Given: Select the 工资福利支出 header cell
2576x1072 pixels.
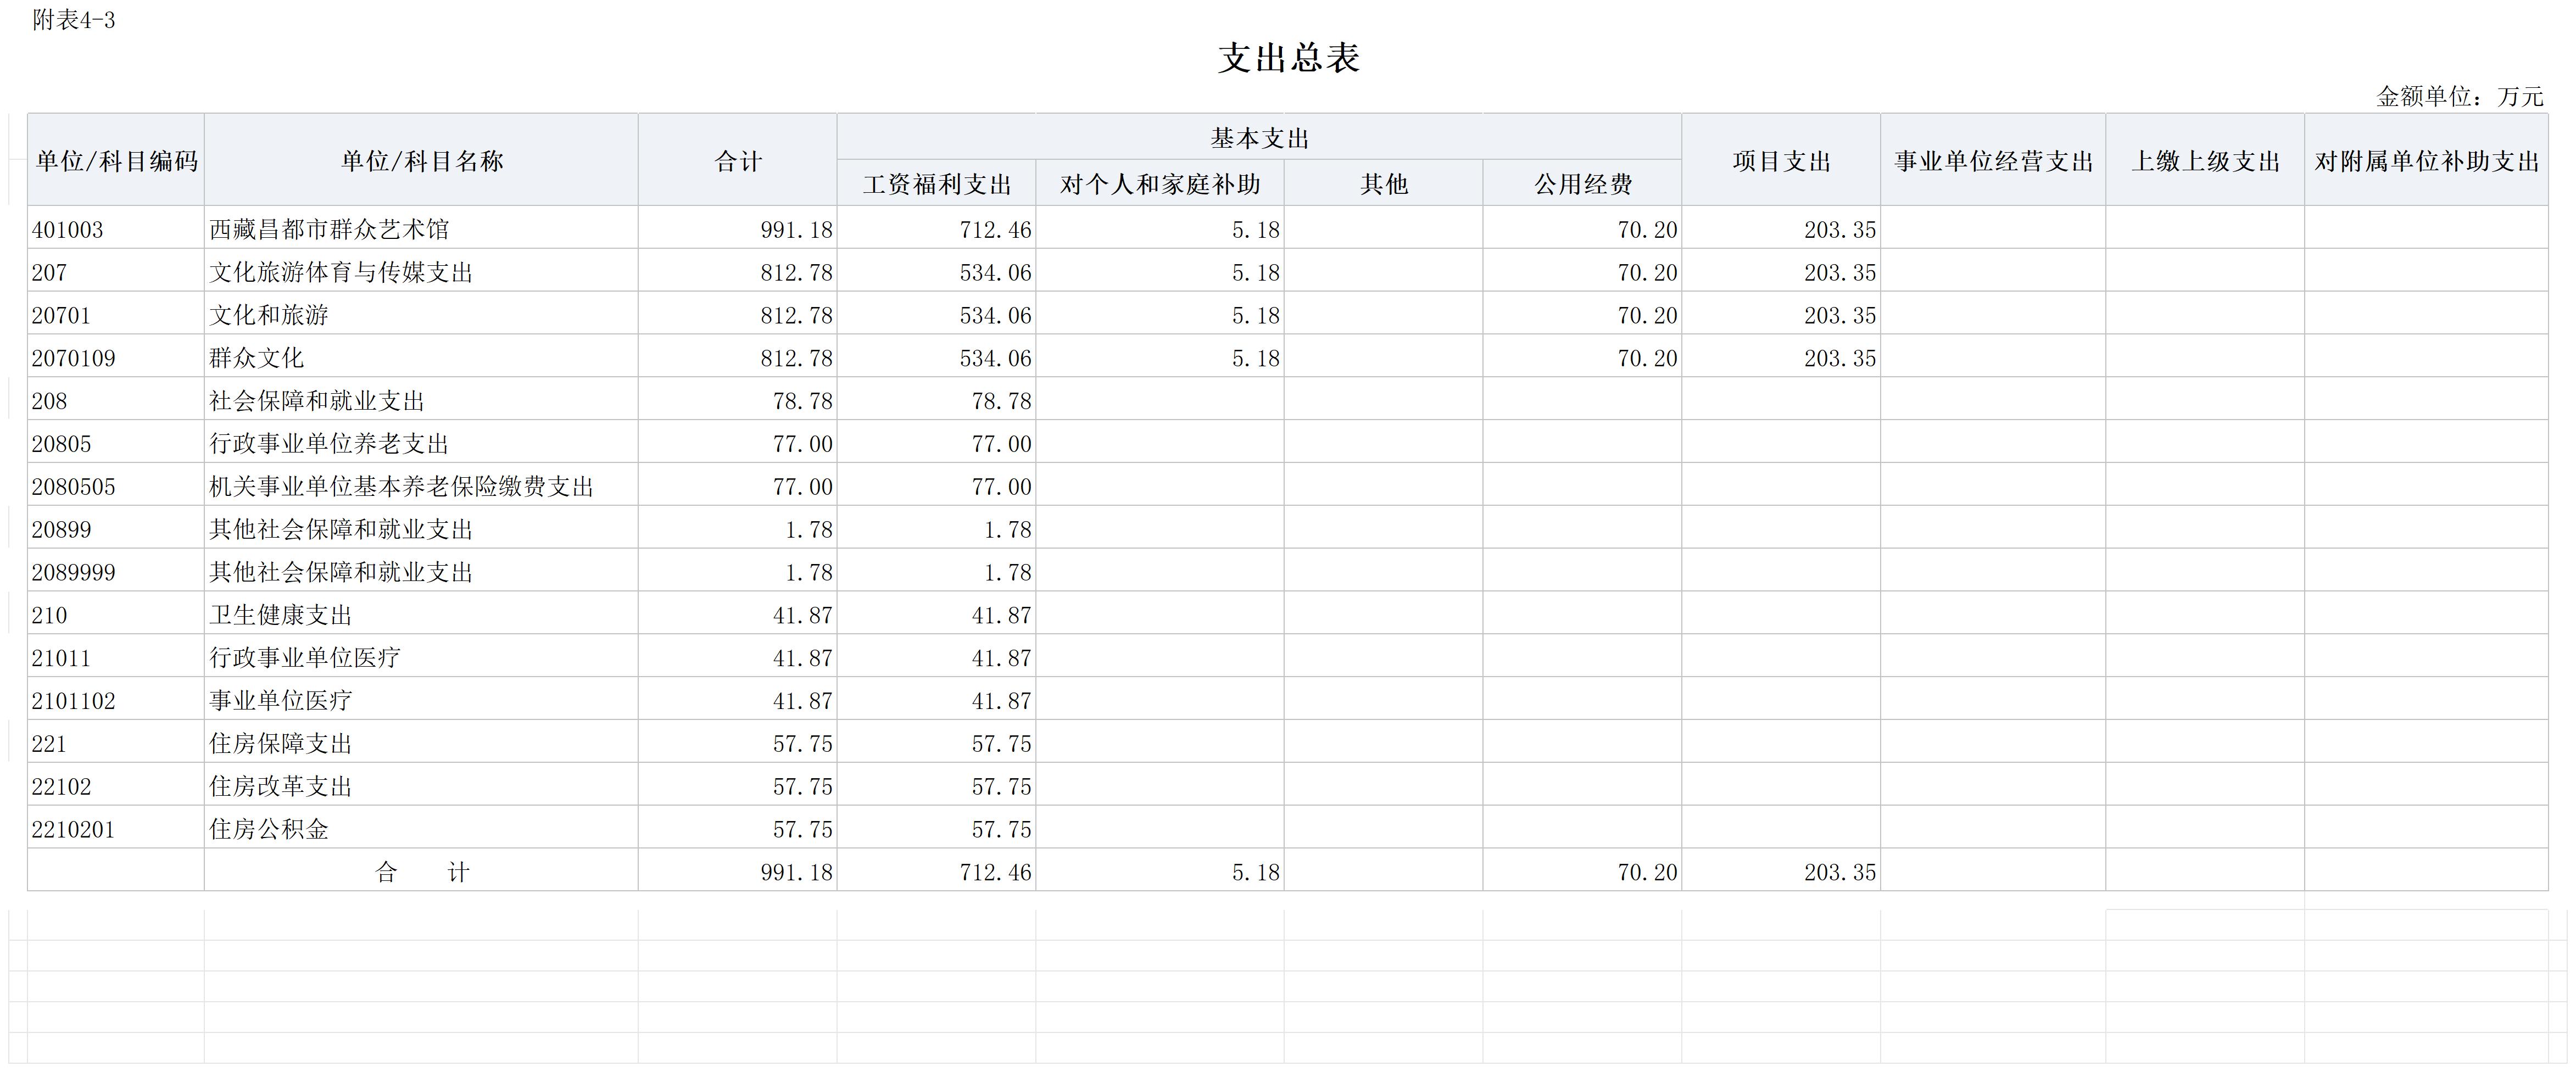Looking at the screenshot, I should click(x=937, y=184).
